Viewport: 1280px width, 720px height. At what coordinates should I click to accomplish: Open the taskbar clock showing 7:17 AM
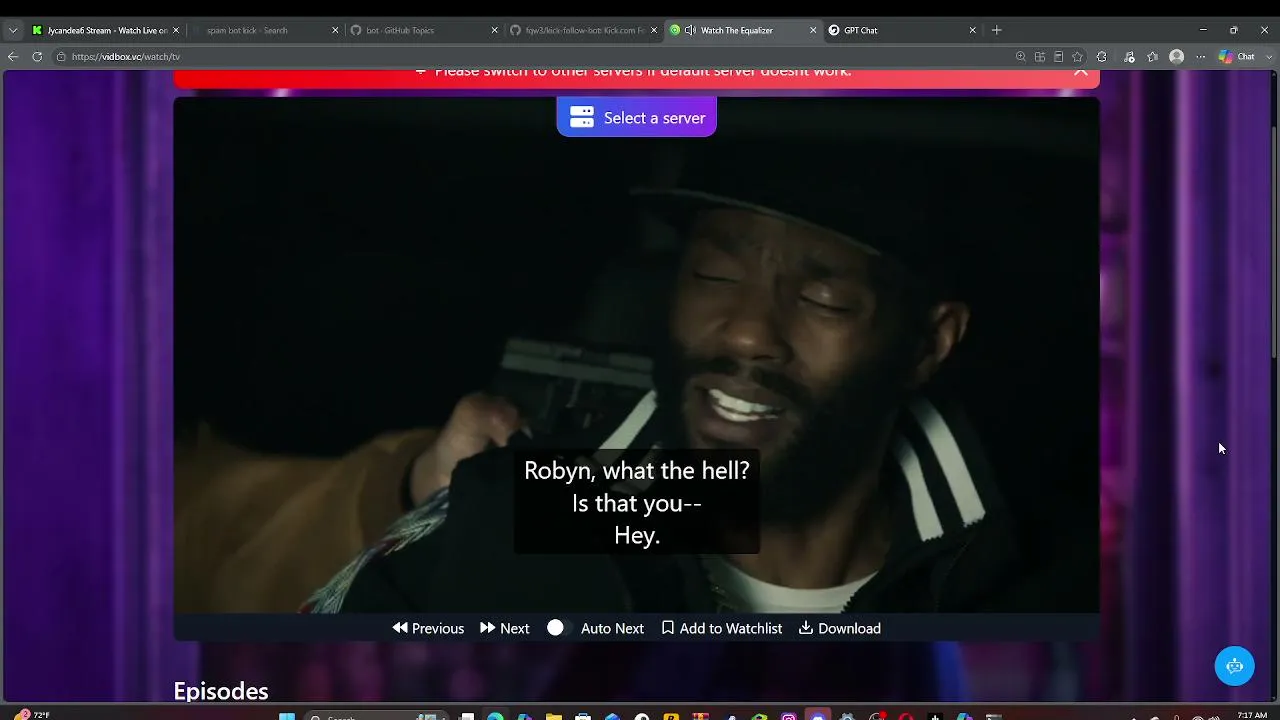(1252, 715)
